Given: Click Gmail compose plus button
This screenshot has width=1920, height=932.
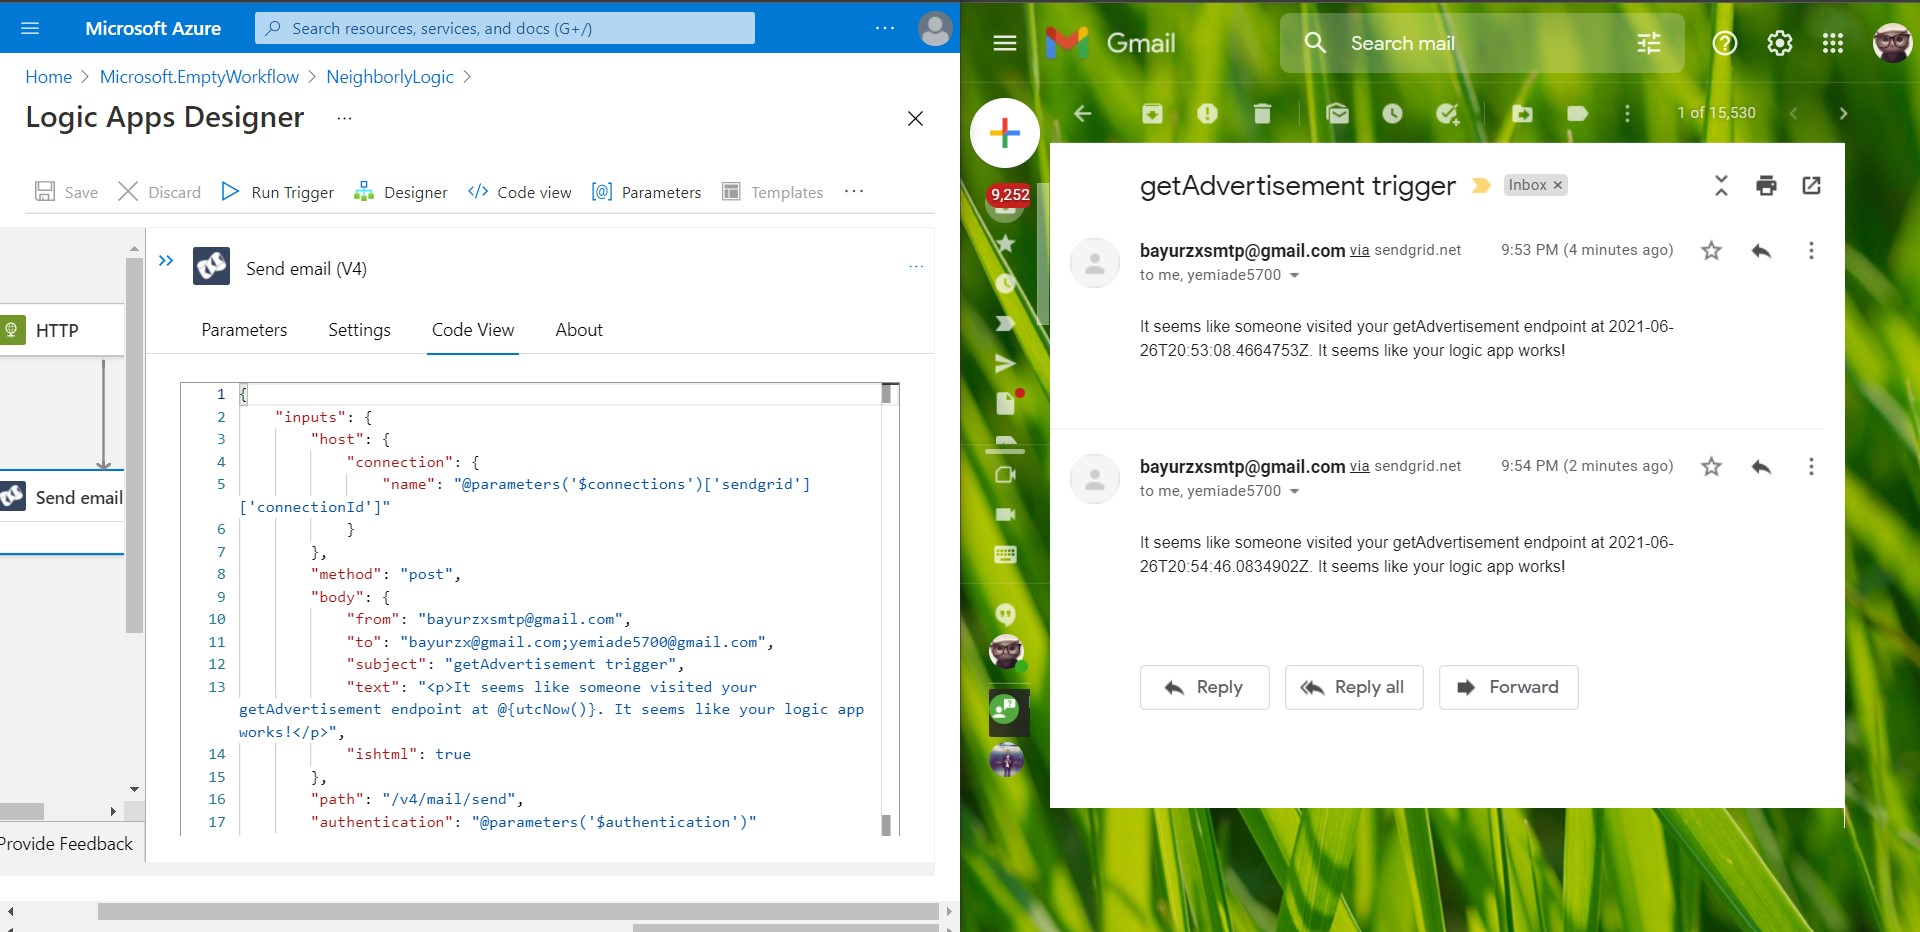Looking at the screenshot, I should tap(1005, 133).
